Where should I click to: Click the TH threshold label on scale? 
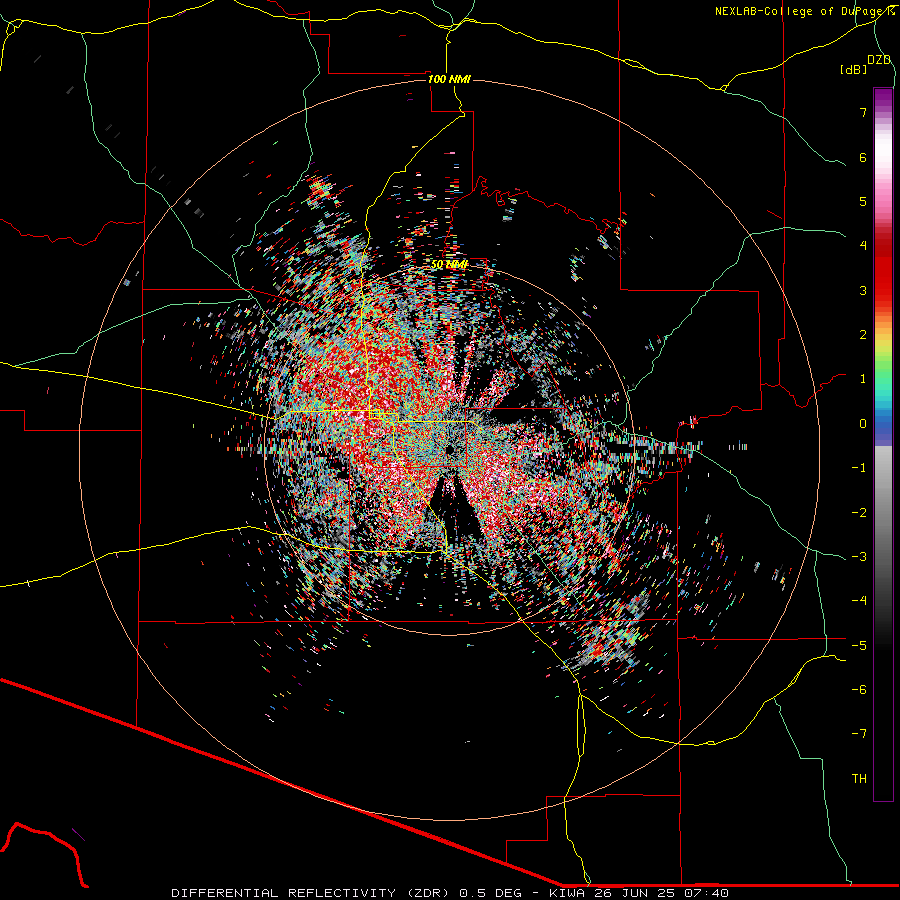(x=859, y=779)
